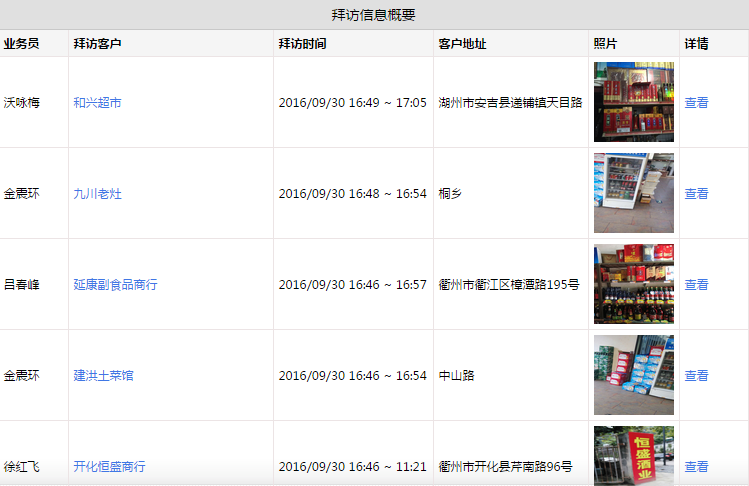Click the 详情 column header
Image resolution: width=749 pixels, height=486 pixels.
[696, 44]
